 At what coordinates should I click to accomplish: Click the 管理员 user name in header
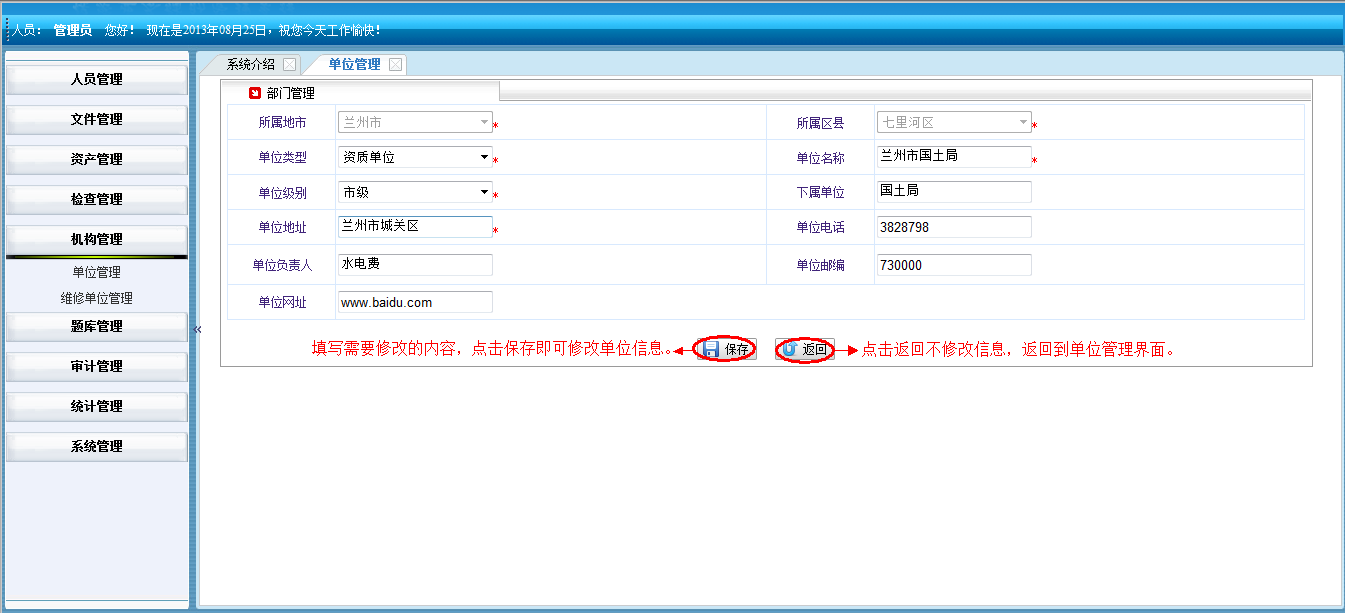point(73,31)
